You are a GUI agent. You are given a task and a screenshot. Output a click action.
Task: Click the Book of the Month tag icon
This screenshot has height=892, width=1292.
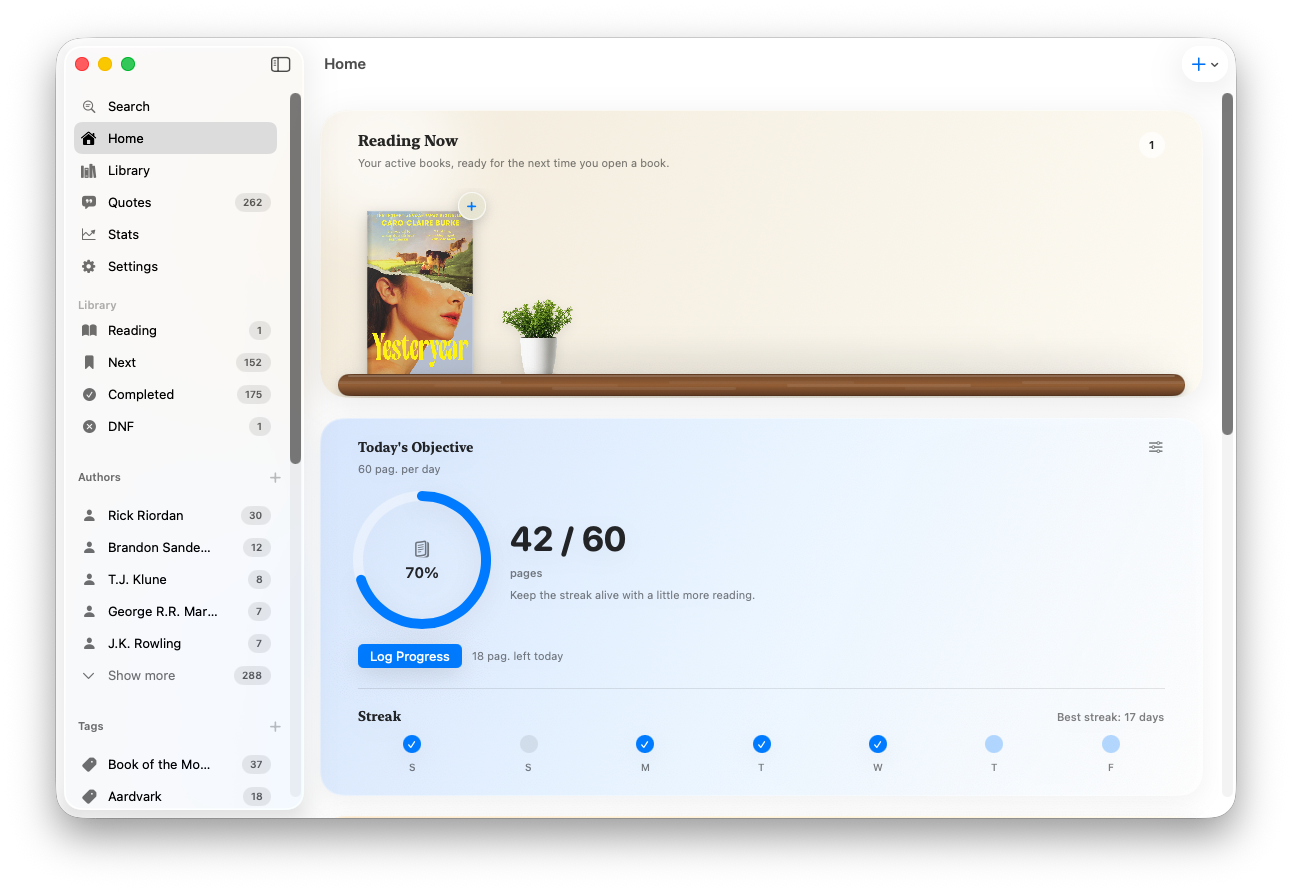(89, 765)
